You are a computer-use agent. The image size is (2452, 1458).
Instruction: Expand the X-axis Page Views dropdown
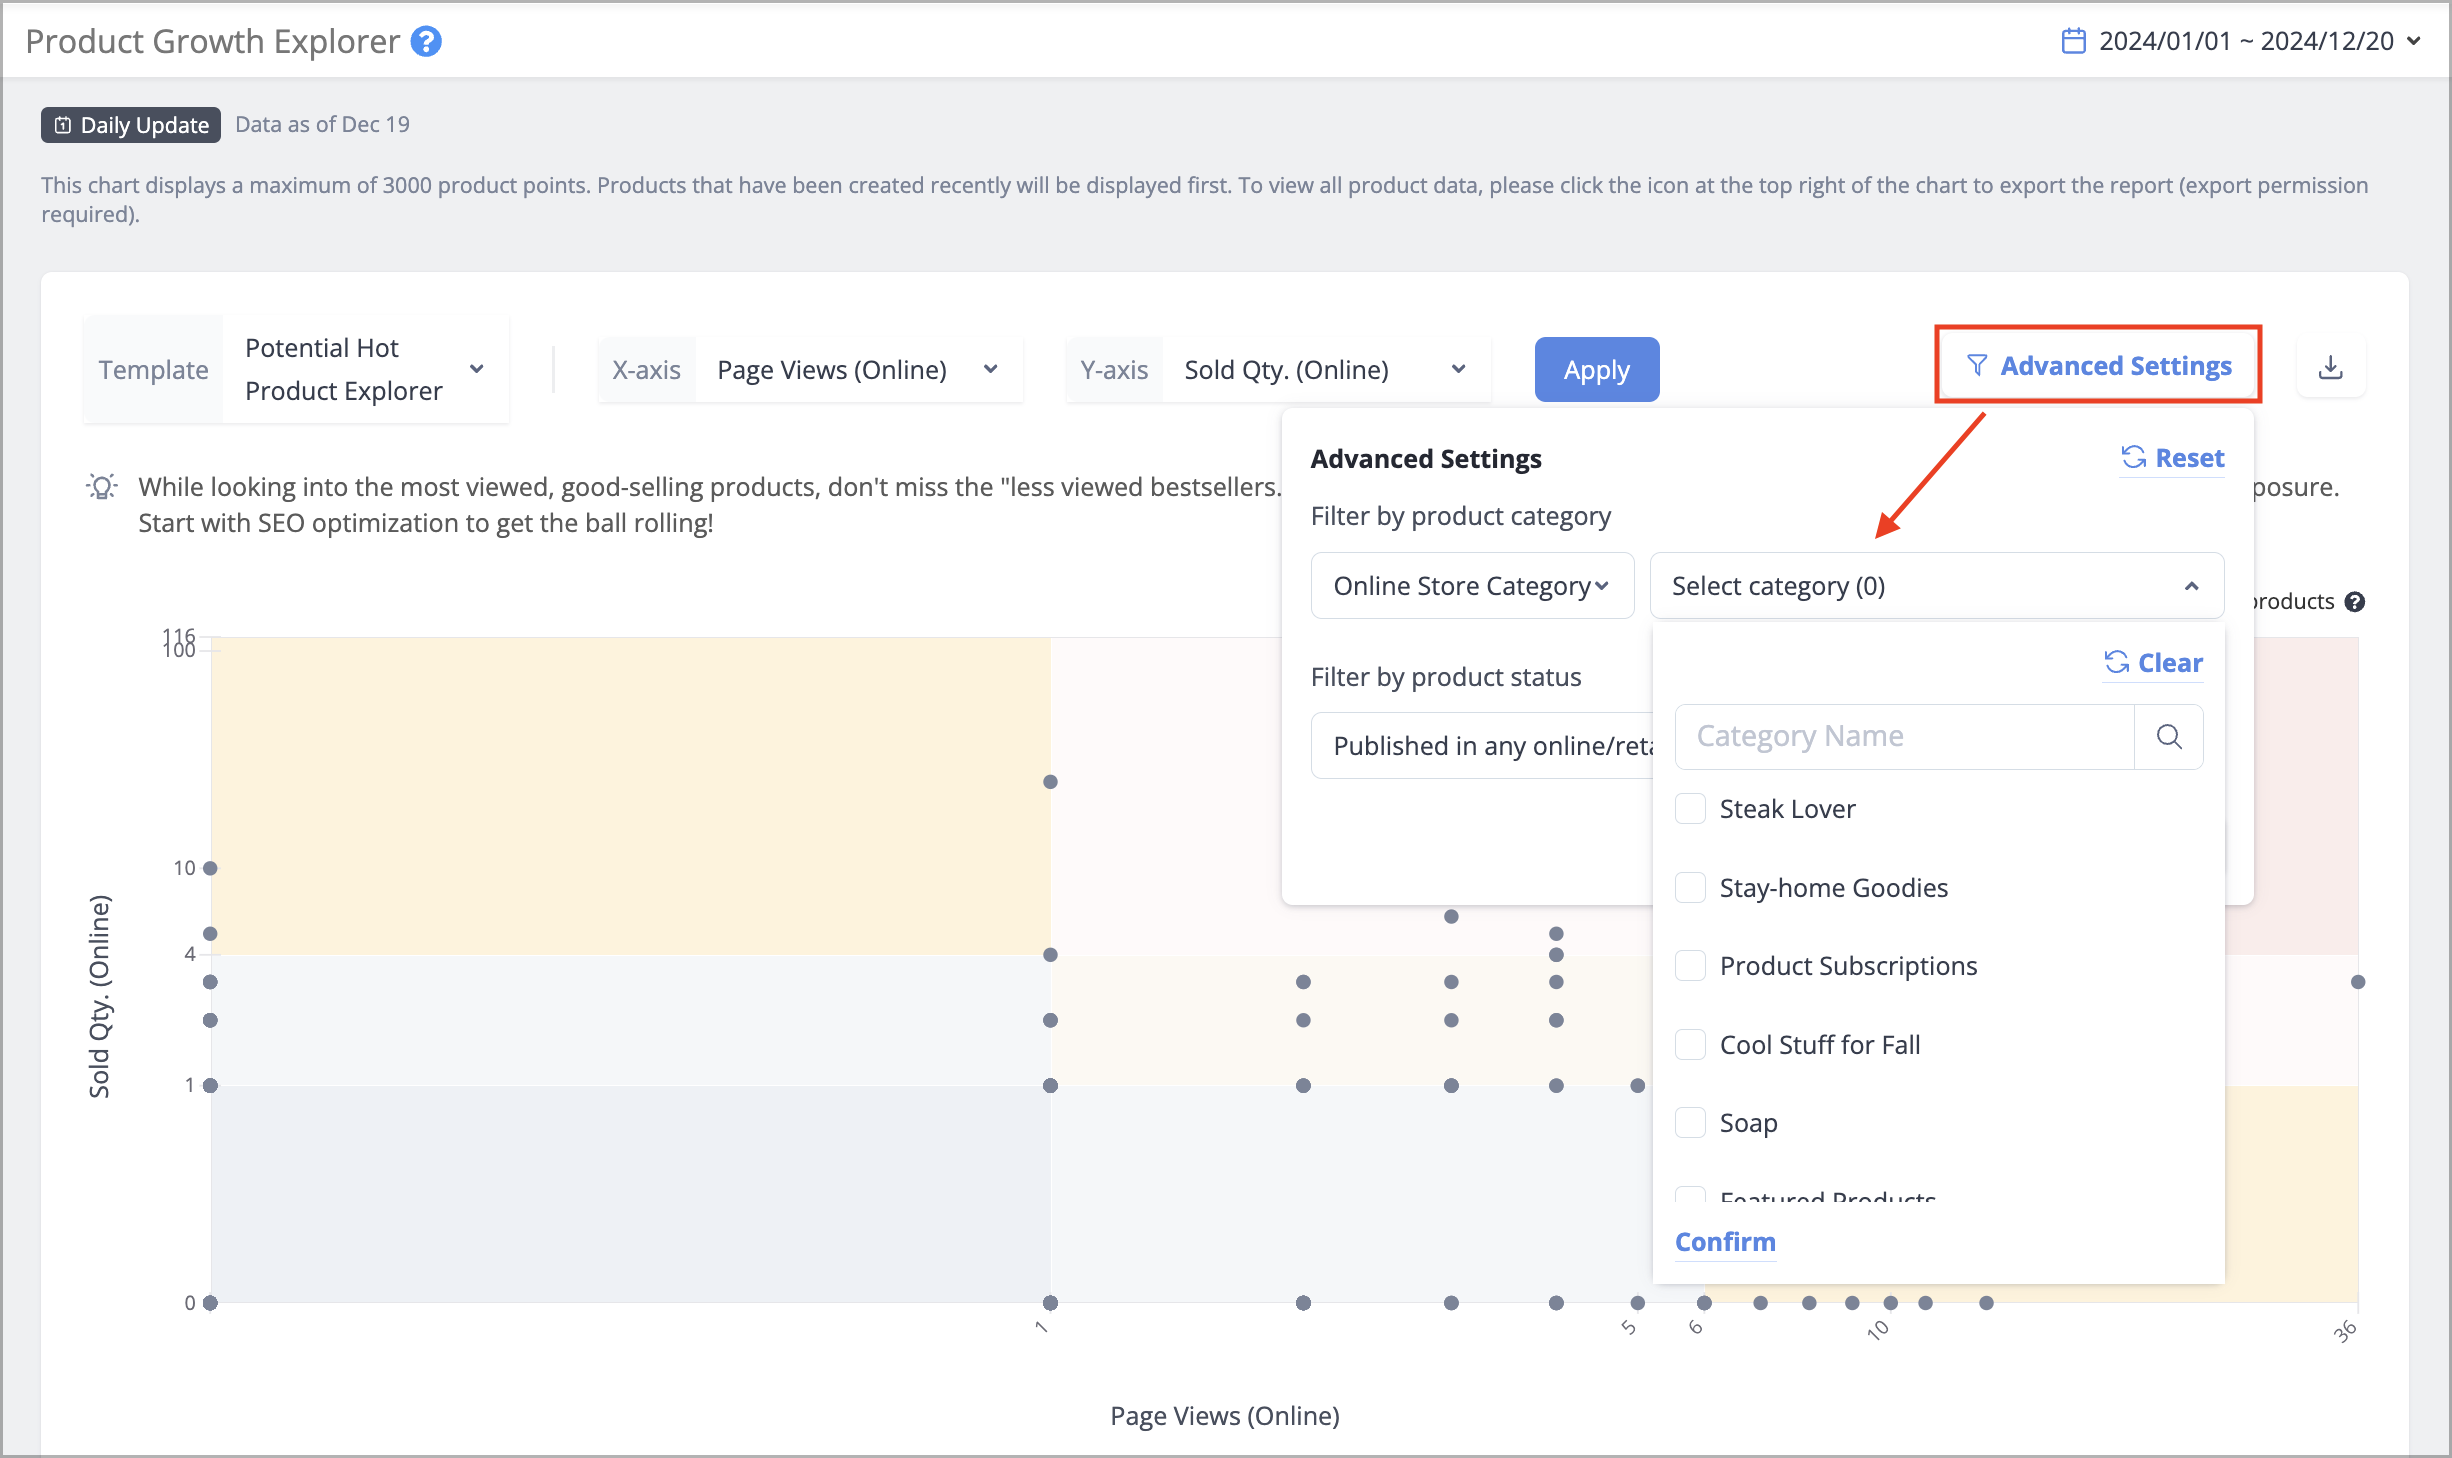point(858,370)
